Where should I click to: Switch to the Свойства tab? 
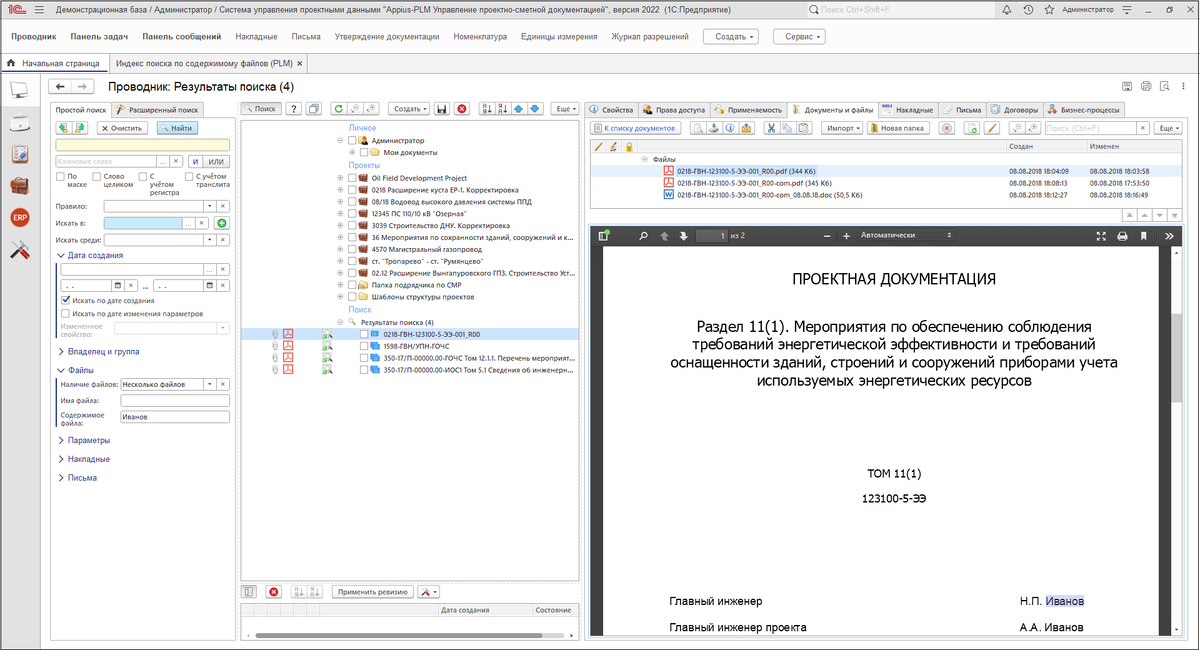[611, 110]
